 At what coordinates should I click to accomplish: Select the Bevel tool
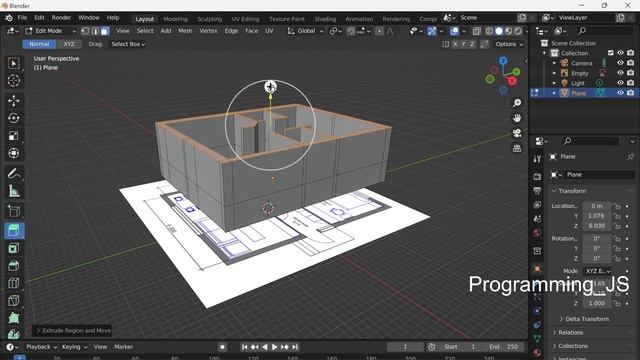(x=14, y=266)
